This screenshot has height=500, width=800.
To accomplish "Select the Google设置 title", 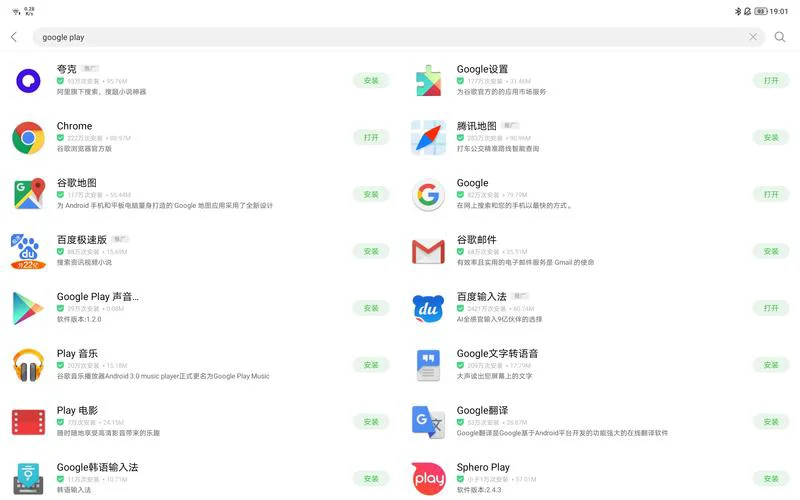I will [x=482, y=69].
